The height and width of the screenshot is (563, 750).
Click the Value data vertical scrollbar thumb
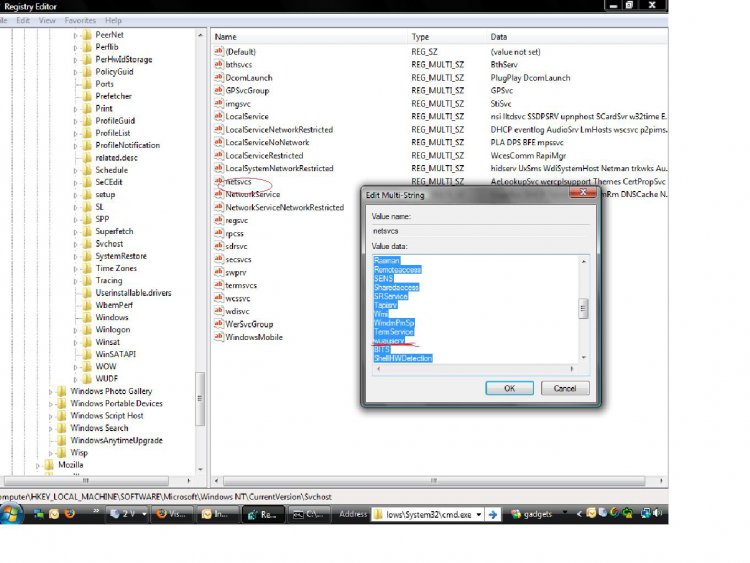tap(583, 309)
